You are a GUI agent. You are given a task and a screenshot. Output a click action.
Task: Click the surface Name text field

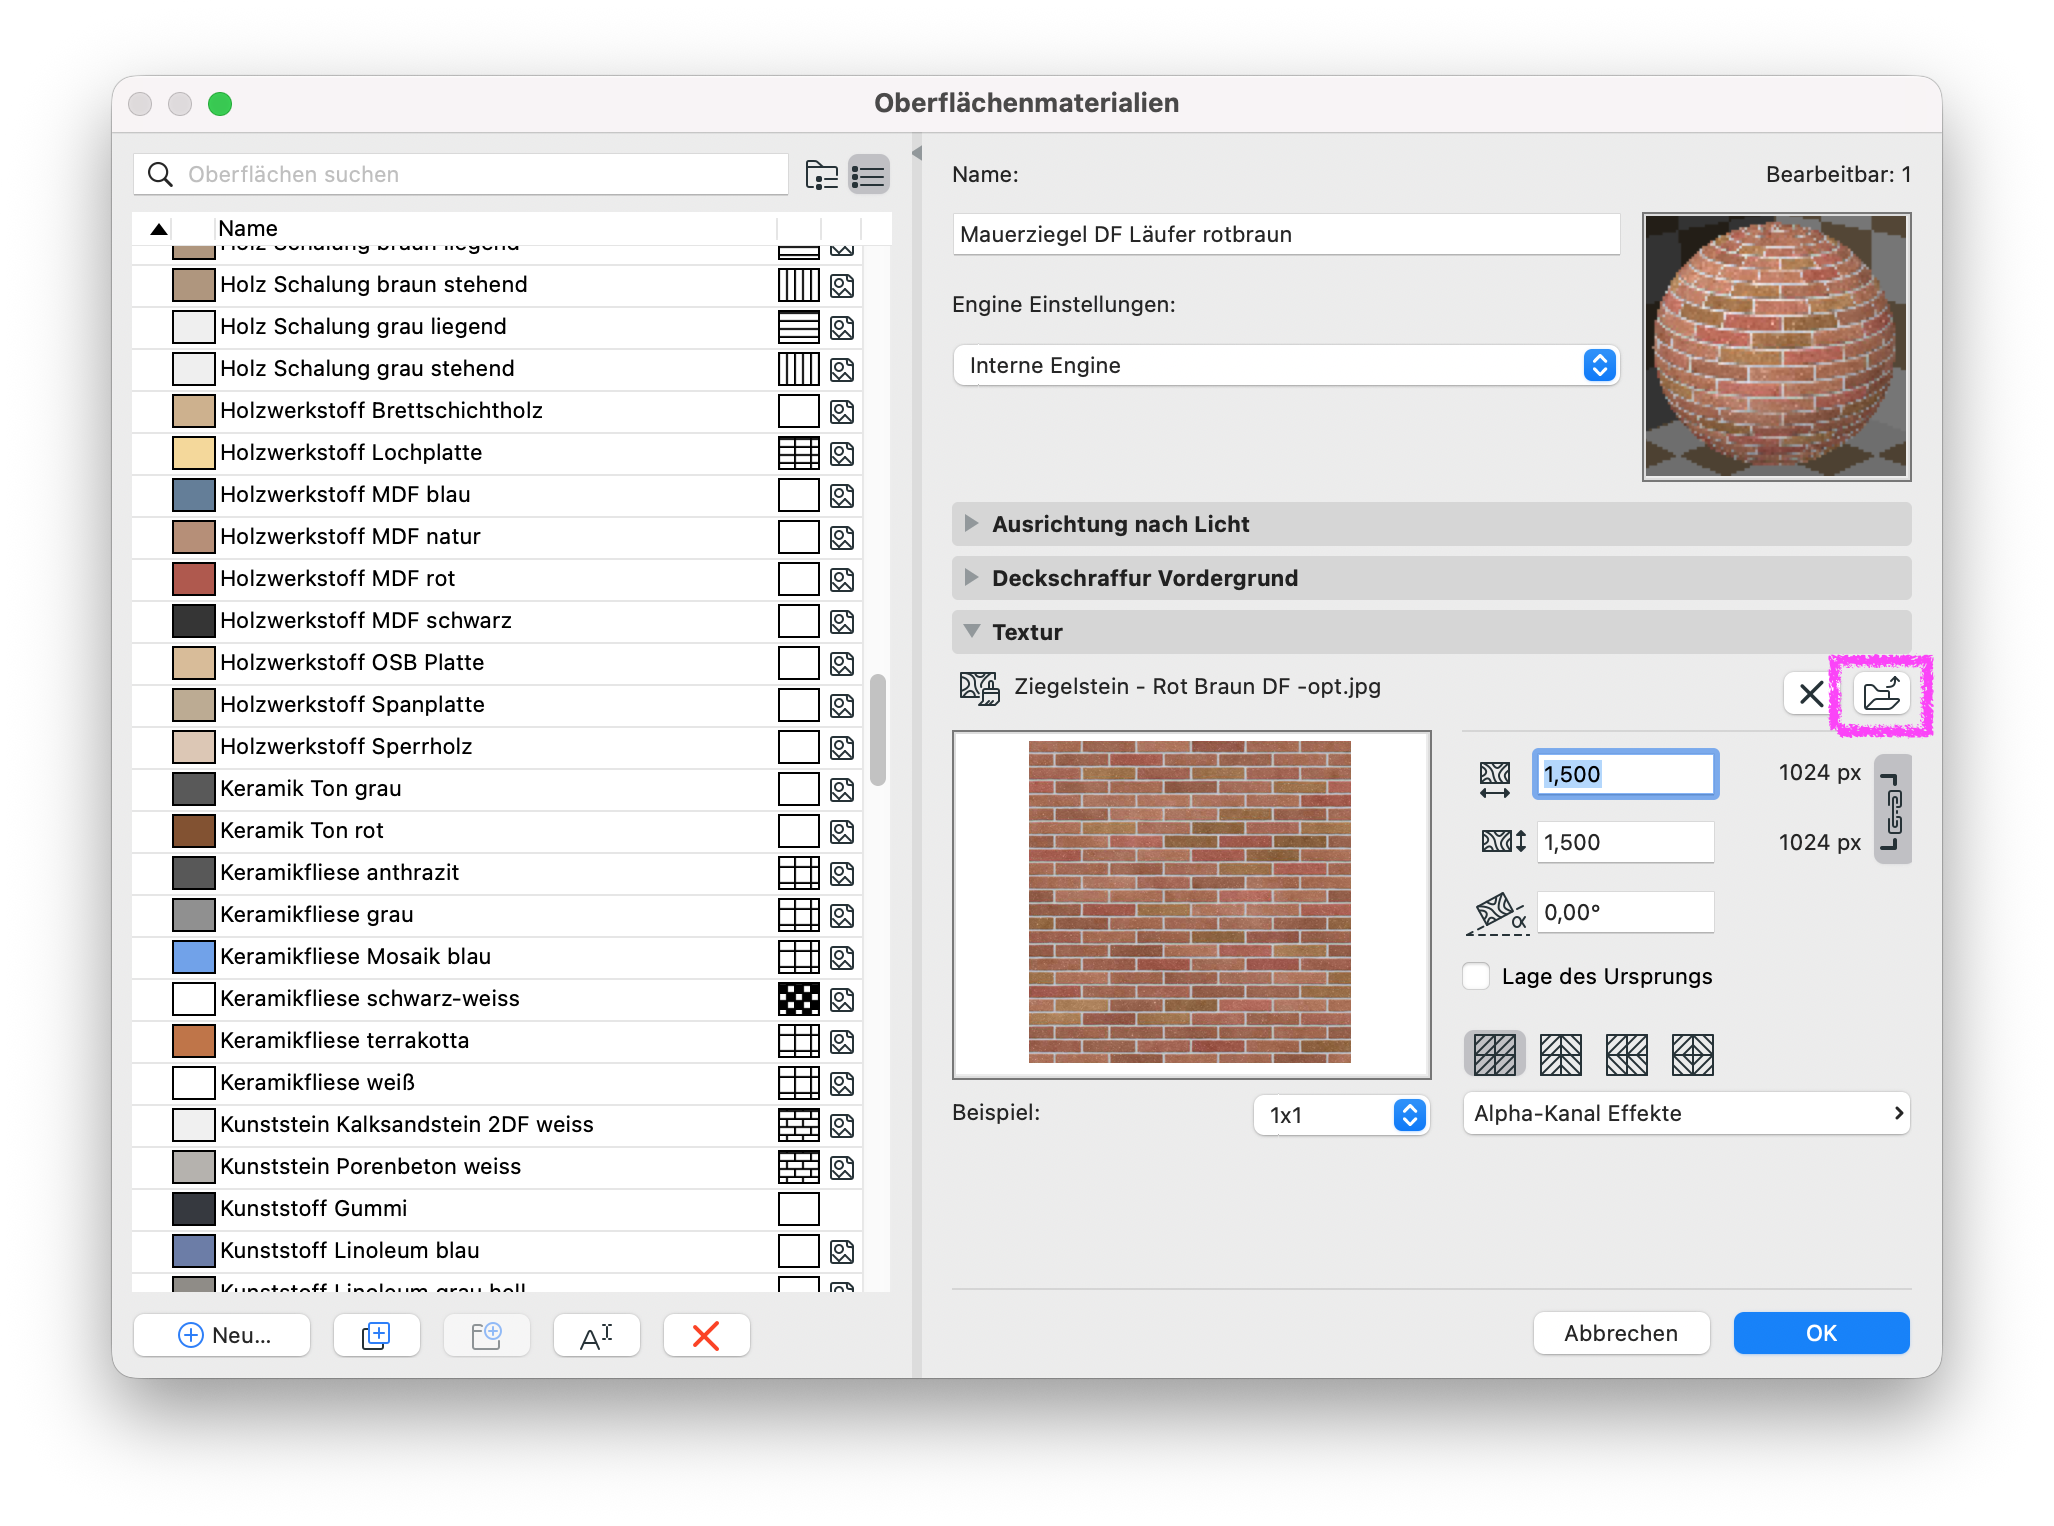point(1286,235)
